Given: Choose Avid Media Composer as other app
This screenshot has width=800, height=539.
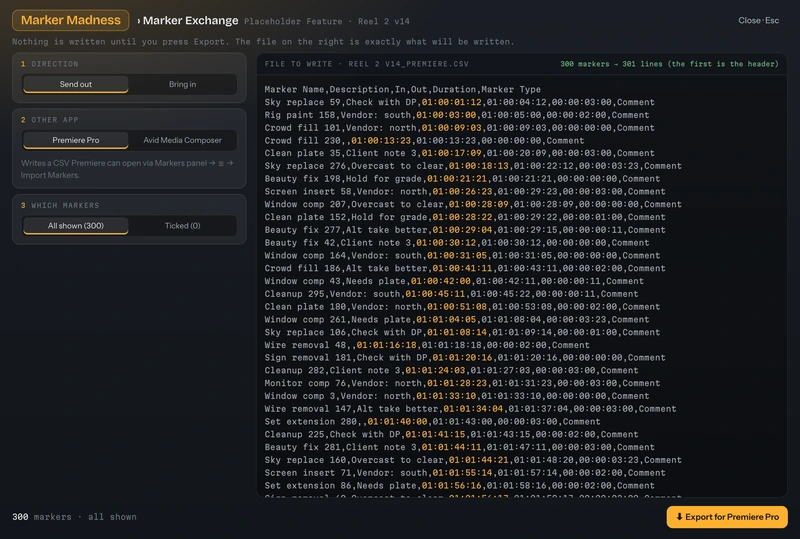Looking at the screenshot, I should 182,140.
